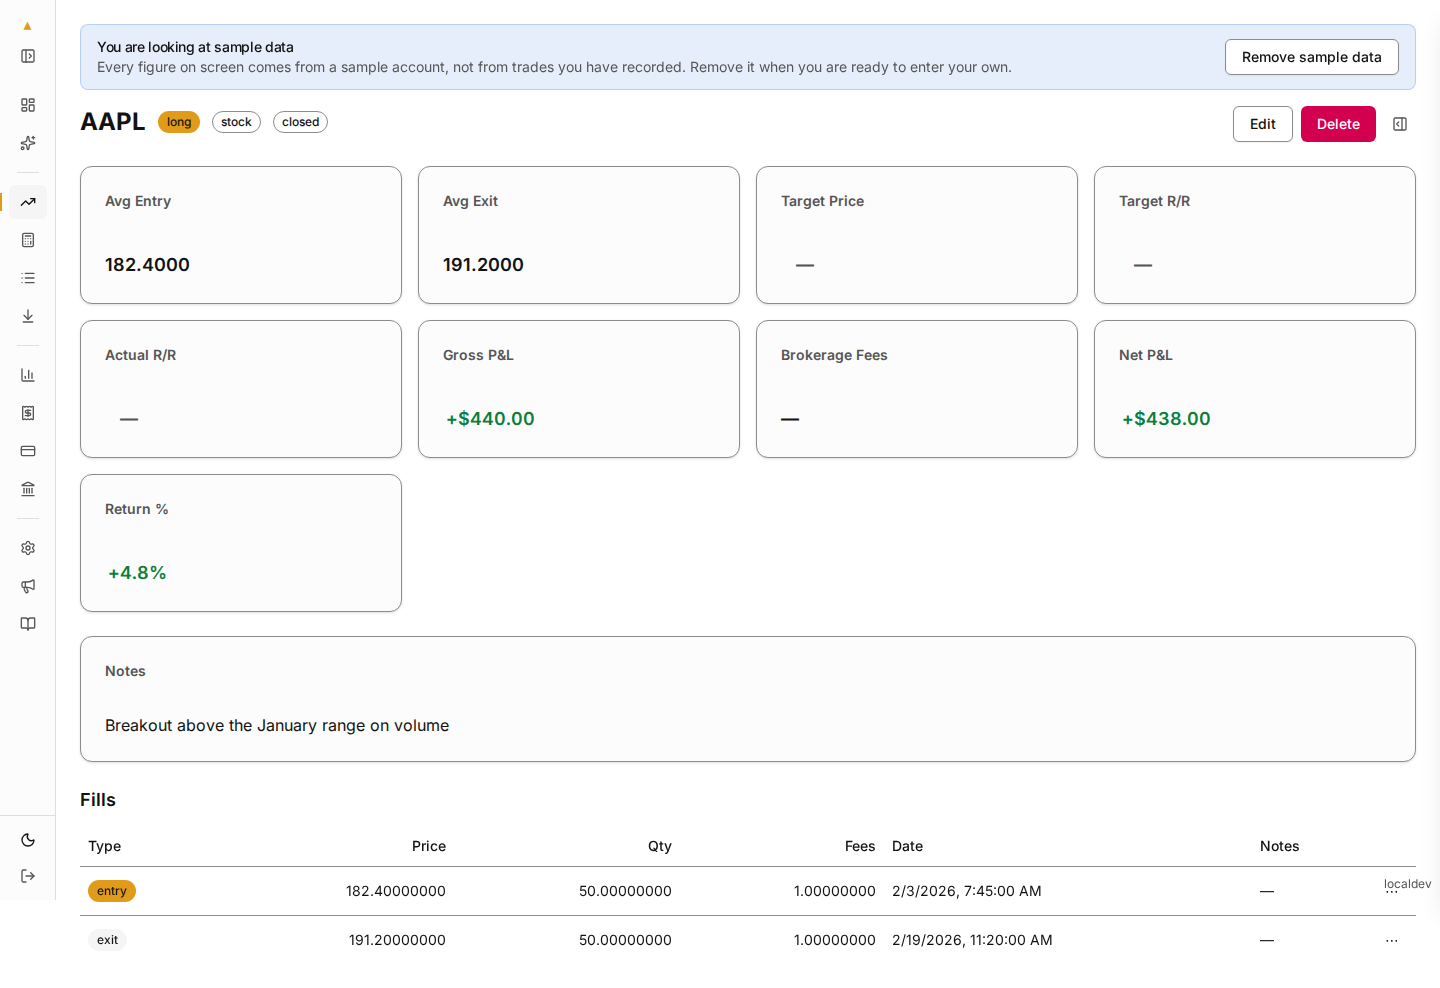Open the dashboard grid icon
This screenshot has height=988, width=1440.
pos(28,105)
